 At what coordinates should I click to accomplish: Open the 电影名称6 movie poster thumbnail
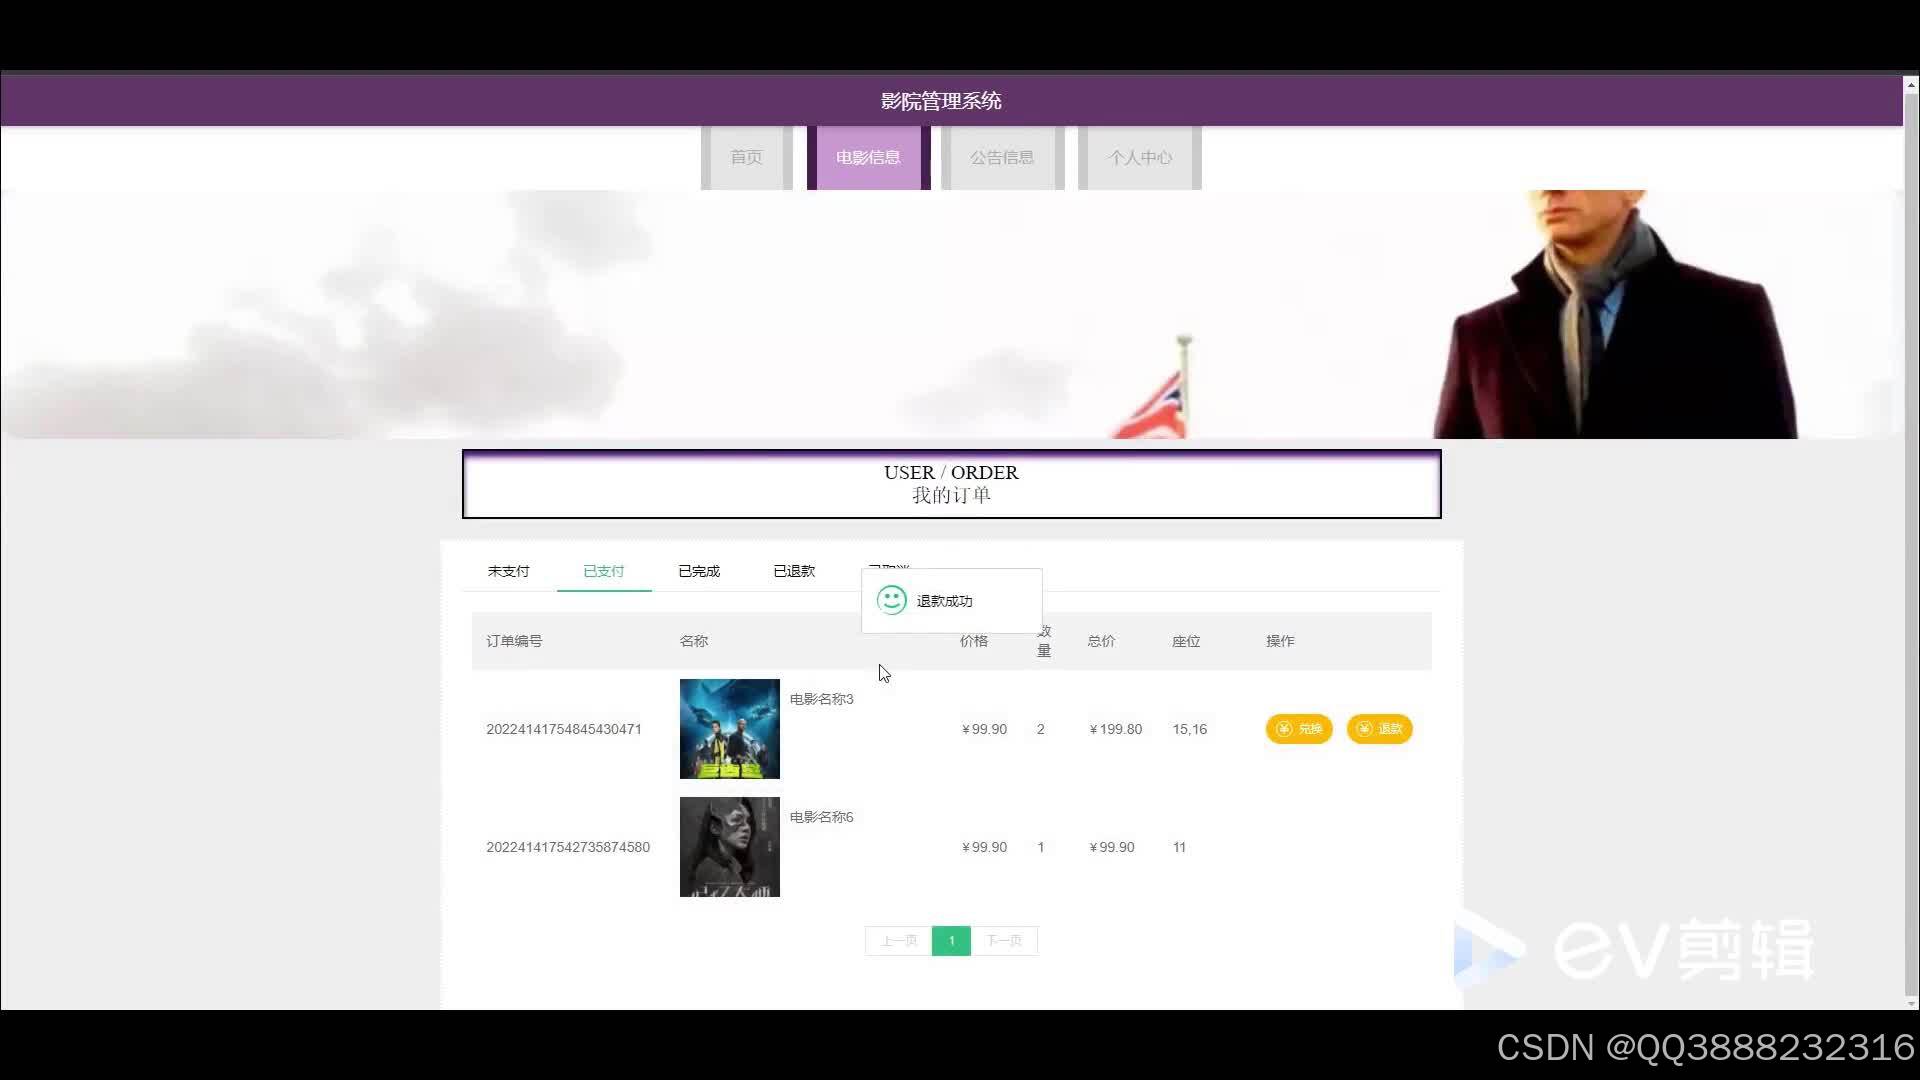(x=730, y=847)
